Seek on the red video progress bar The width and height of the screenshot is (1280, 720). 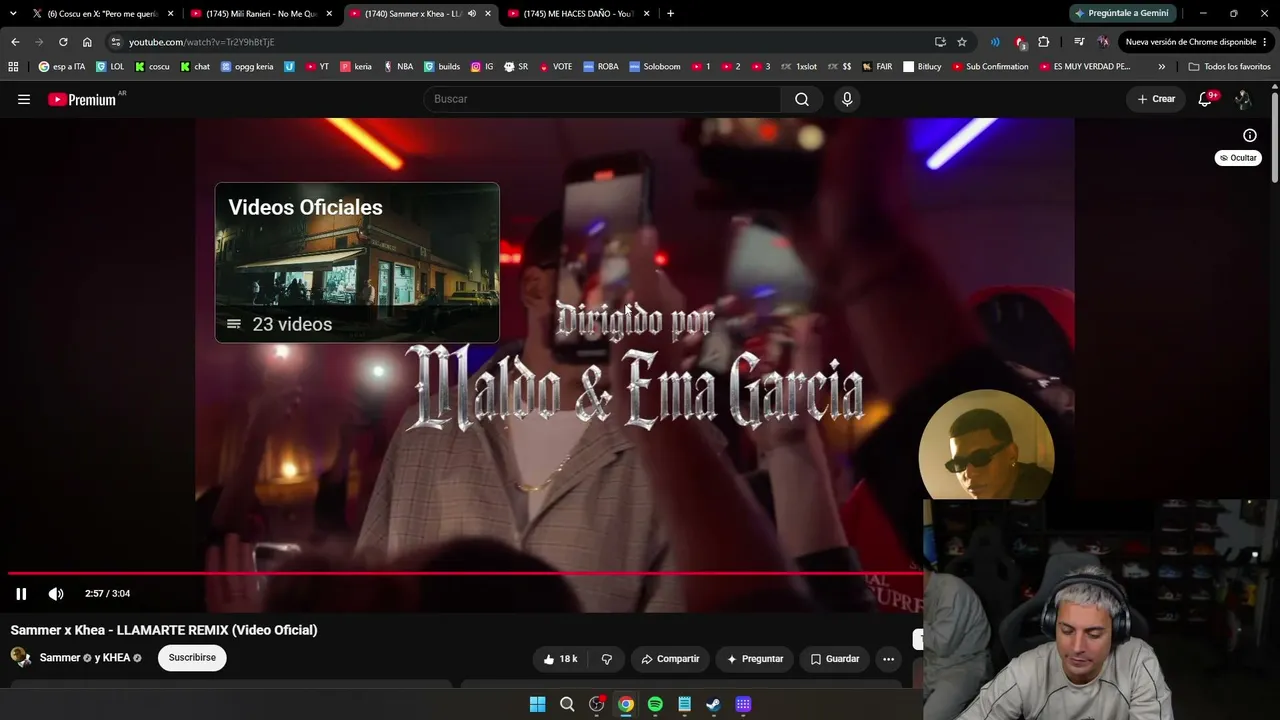click(465, 573)
